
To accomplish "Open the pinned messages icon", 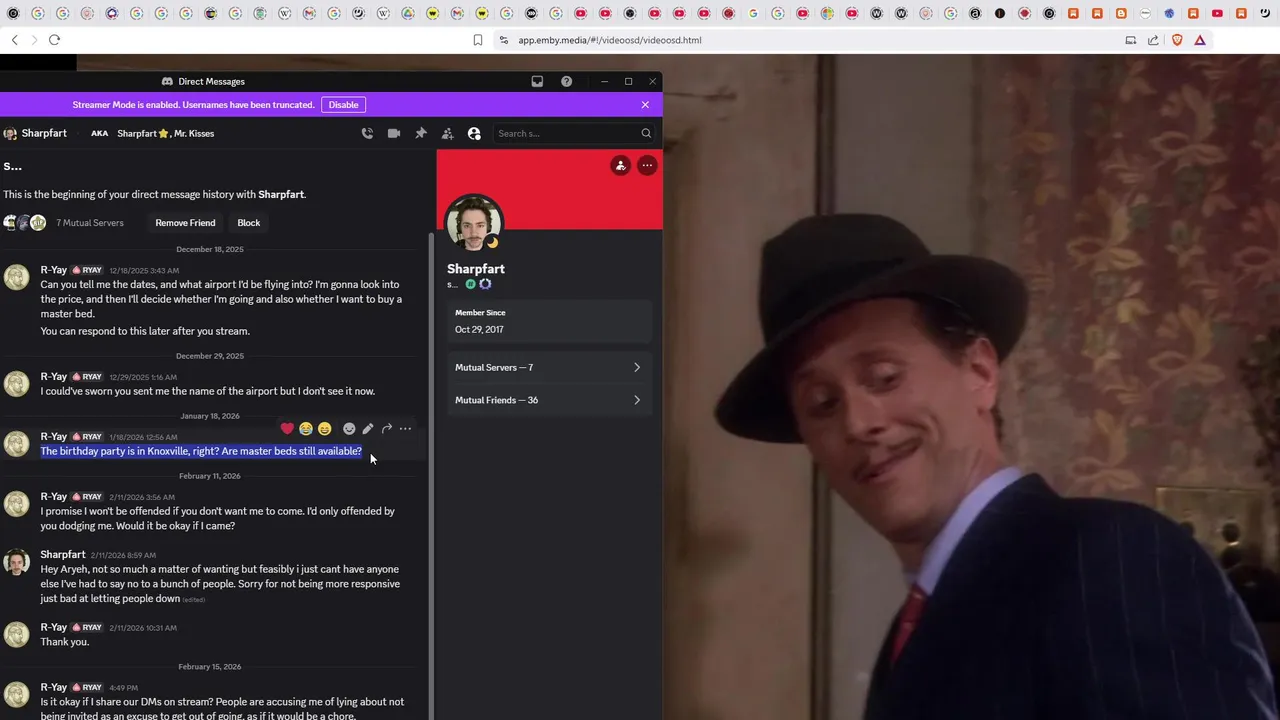I will click(421, 133).
